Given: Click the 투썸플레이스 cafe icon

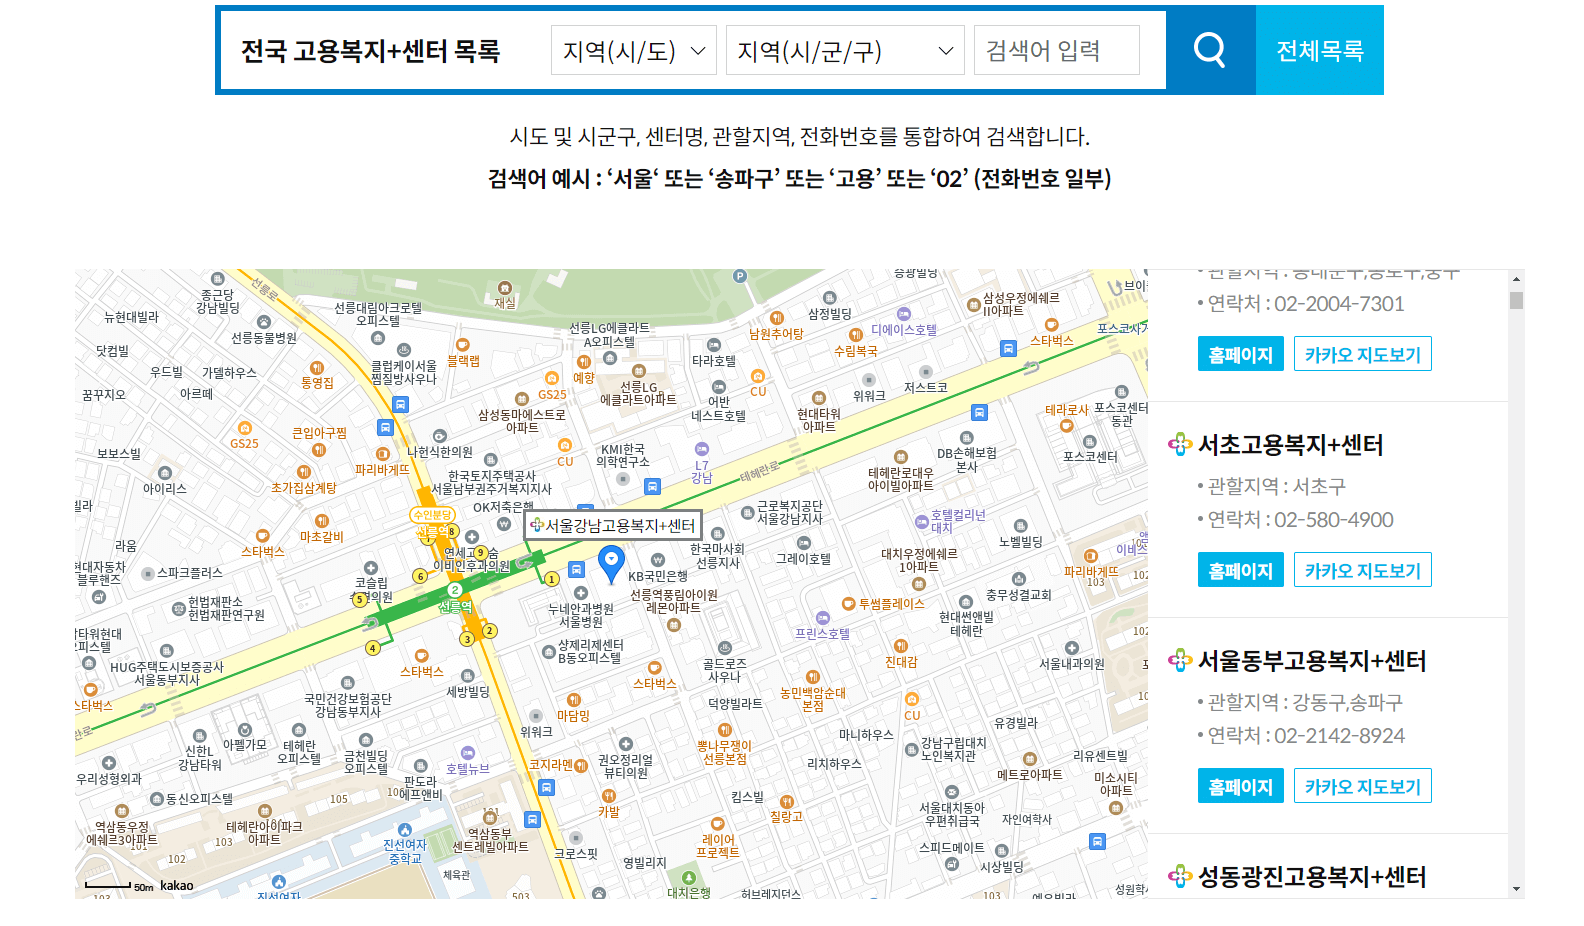Looking at the screenshot, I should point(848,604).
